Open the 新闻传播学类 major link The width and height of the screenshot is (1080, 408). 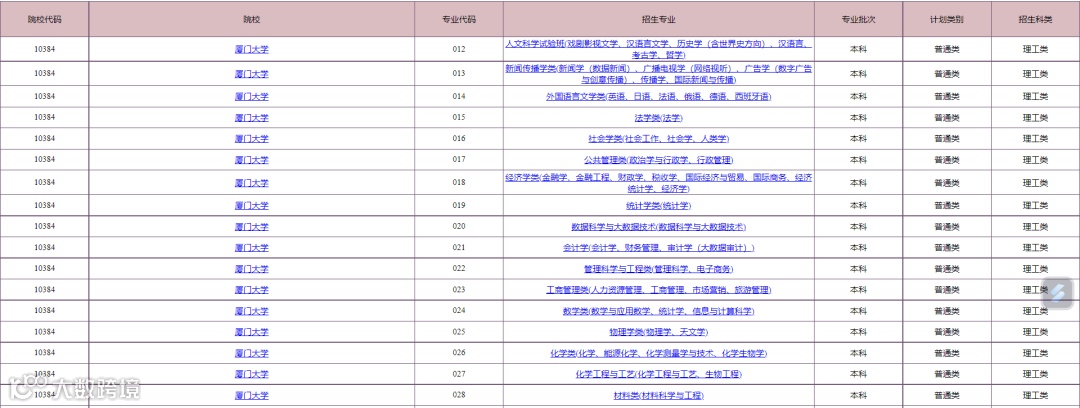pos(658,74)
